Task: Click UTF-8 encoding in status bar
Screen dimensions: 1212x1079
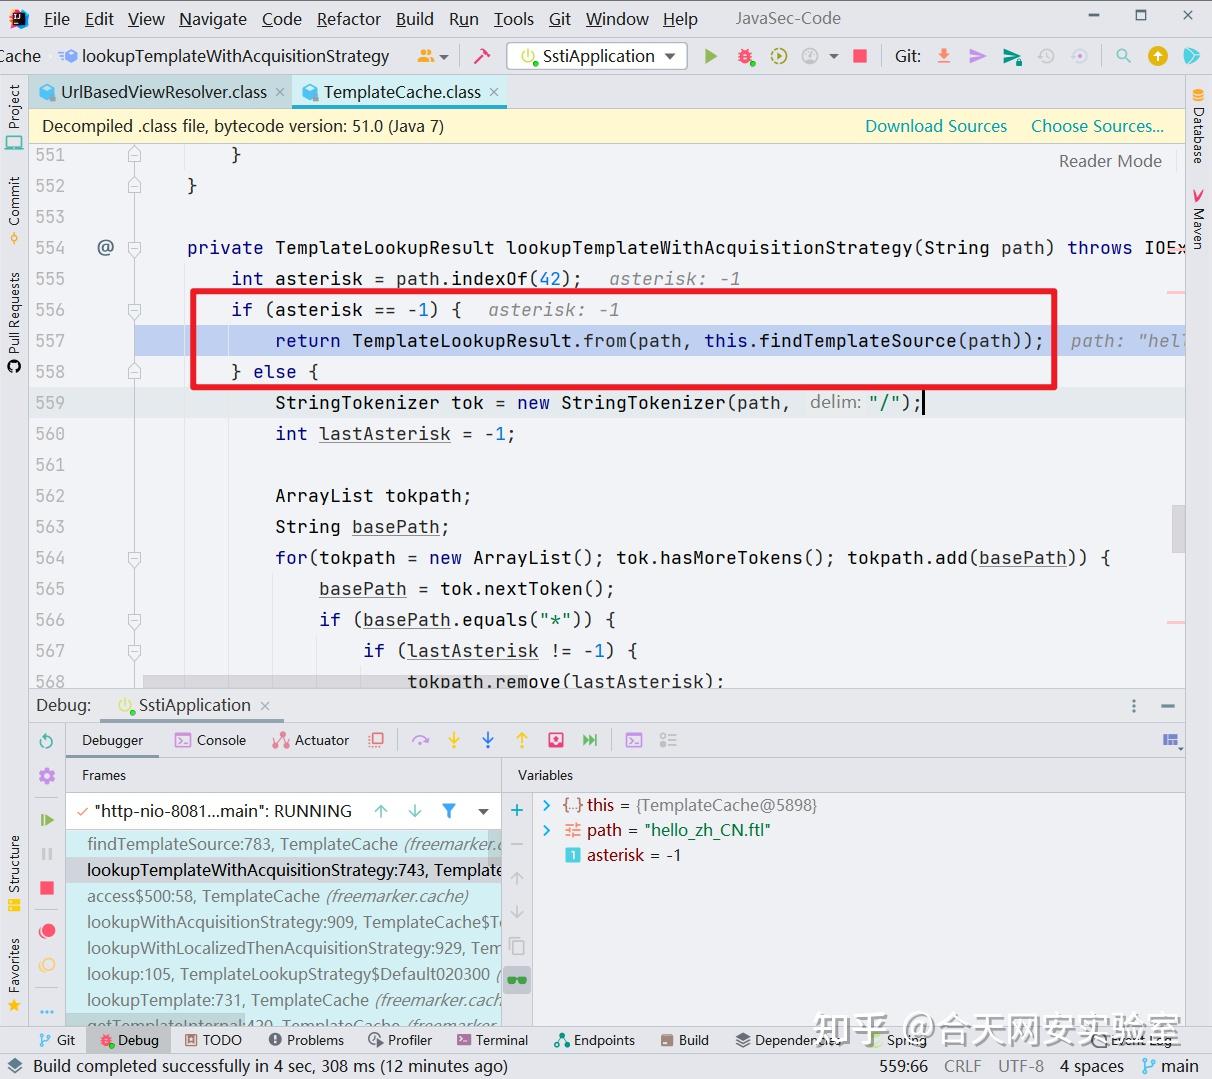Action: (x=1020, y=1066)
